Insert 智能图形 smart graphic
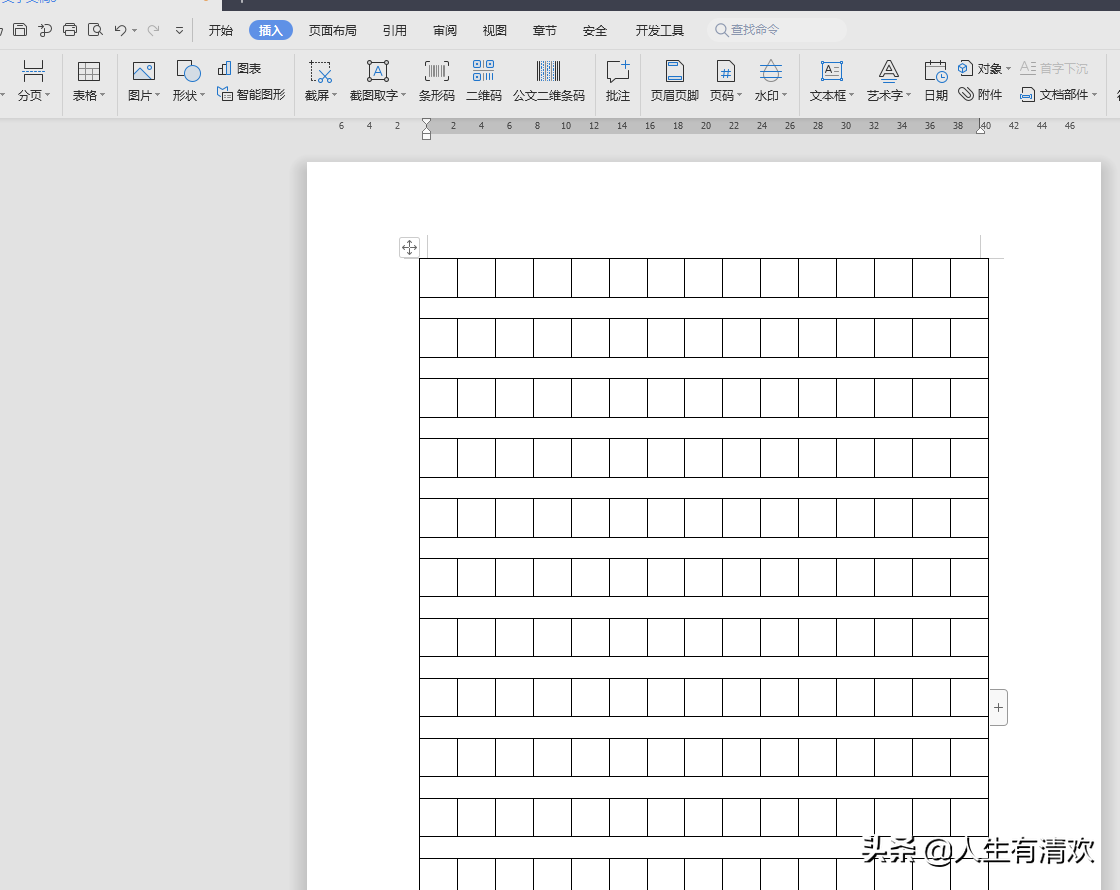Image resolution: width=1120 pixels, height=890 pixels. [x=251, y=94]
